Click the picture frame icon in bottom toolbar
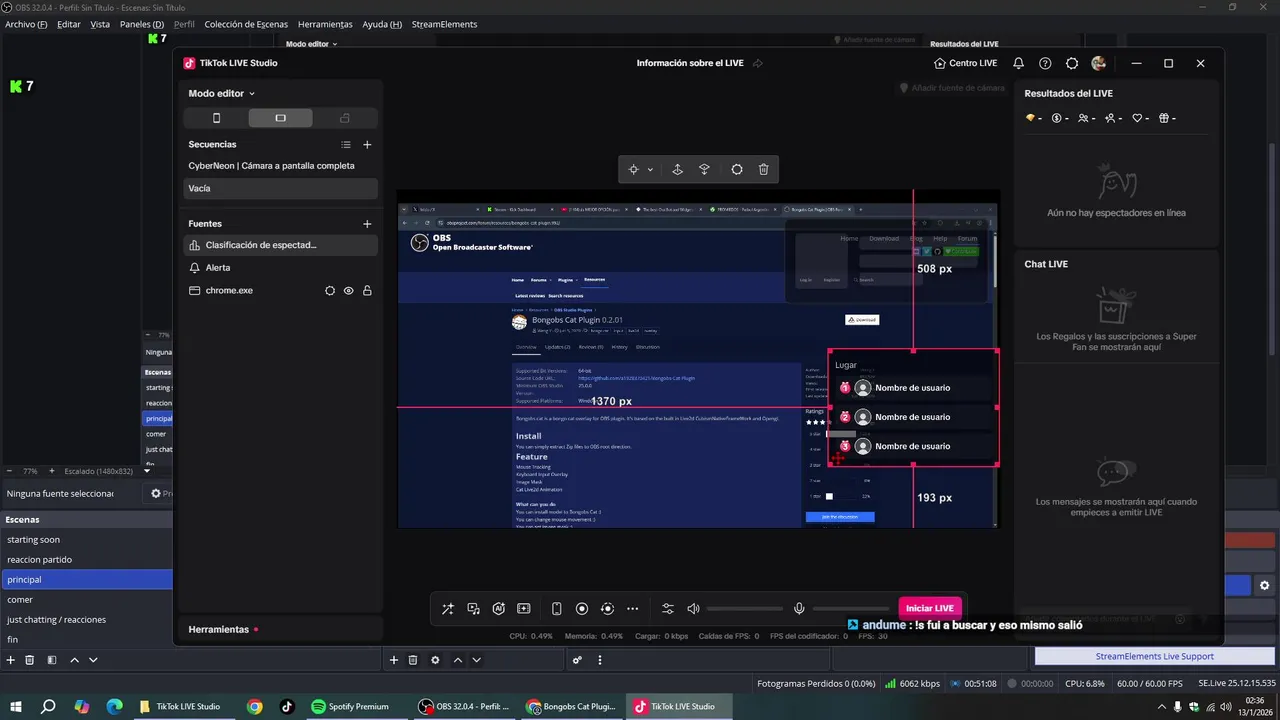 pos(523,608)
